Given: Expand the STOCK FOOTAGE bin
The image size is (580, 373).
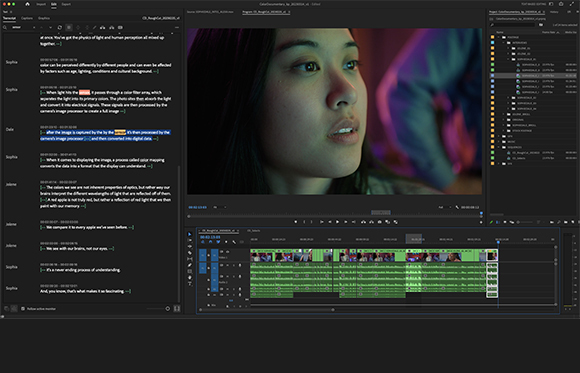Looking at the screenshot, I should [x=503, y=131].
